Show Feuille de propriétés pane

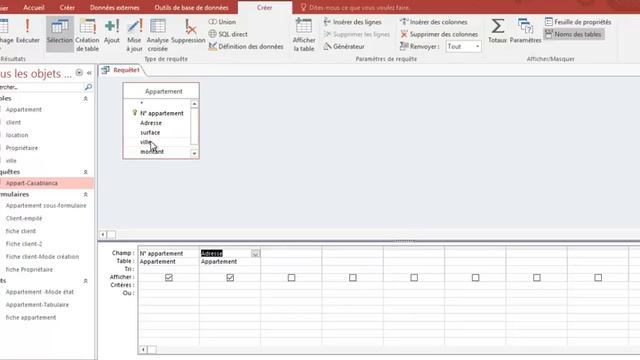coord(578,22)
